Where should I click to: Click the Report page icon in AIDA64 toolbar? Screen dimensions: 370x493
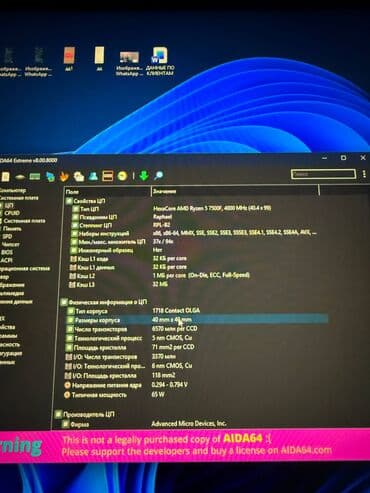pyautogui.click(x=5, y=176)
